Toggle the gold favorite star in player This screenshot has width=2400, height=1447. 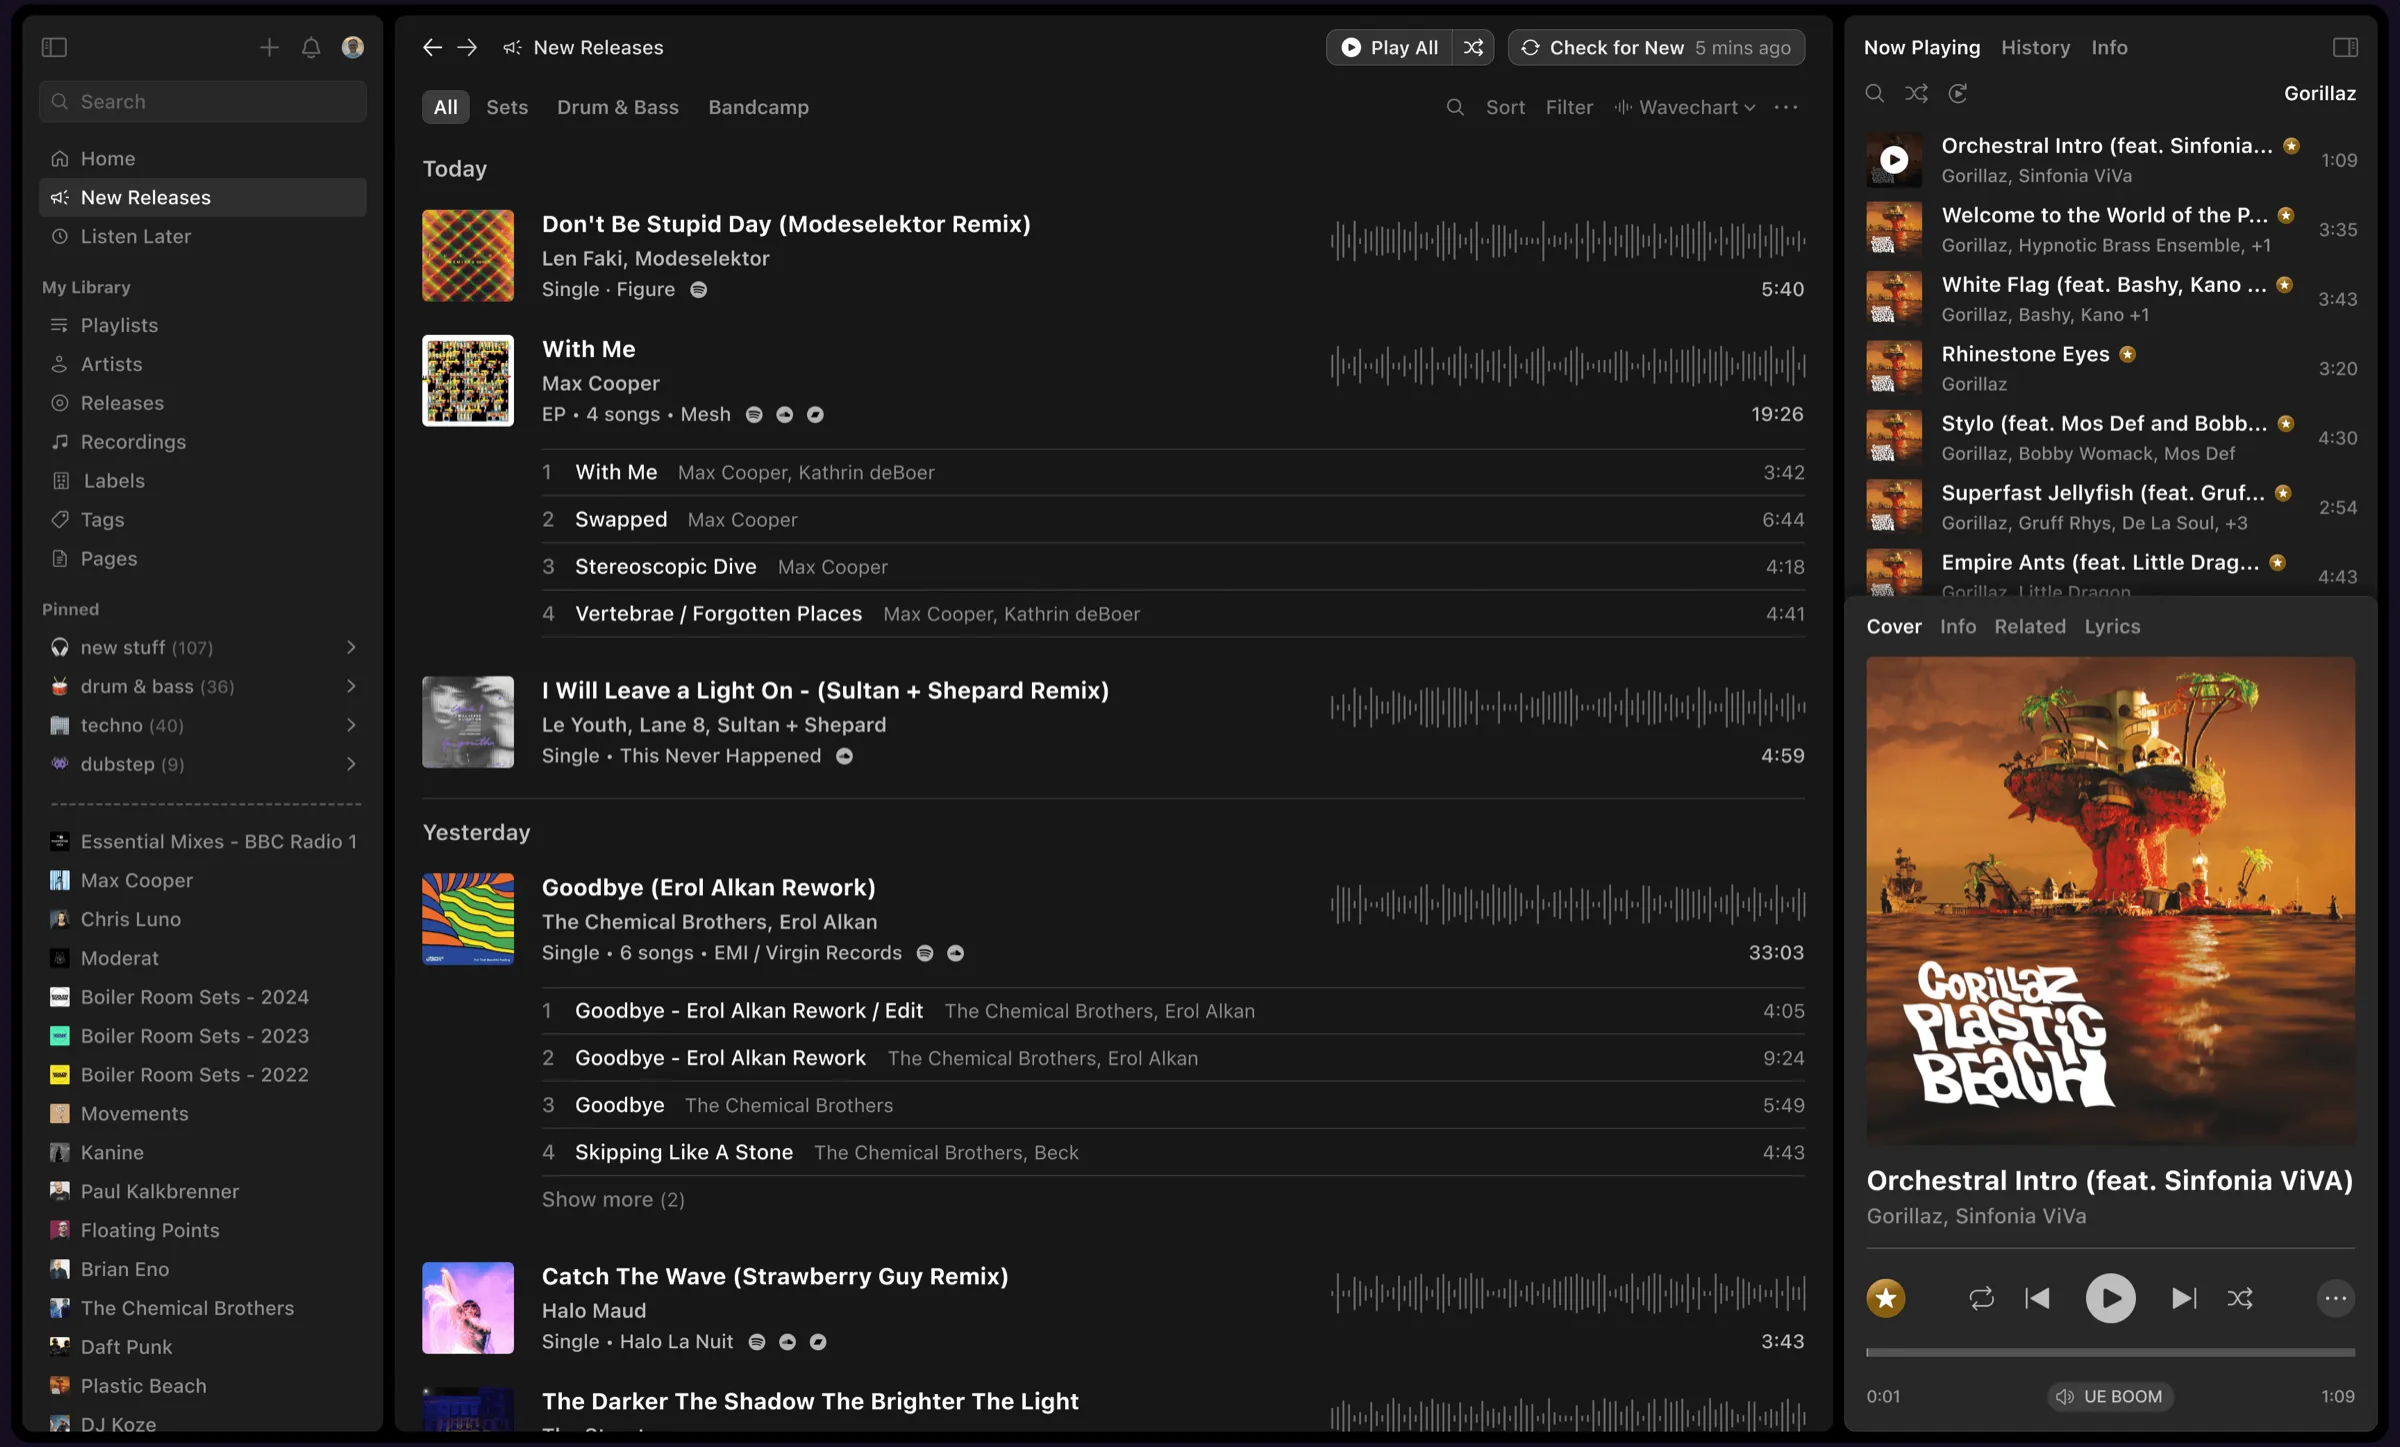(1886, 1298)
